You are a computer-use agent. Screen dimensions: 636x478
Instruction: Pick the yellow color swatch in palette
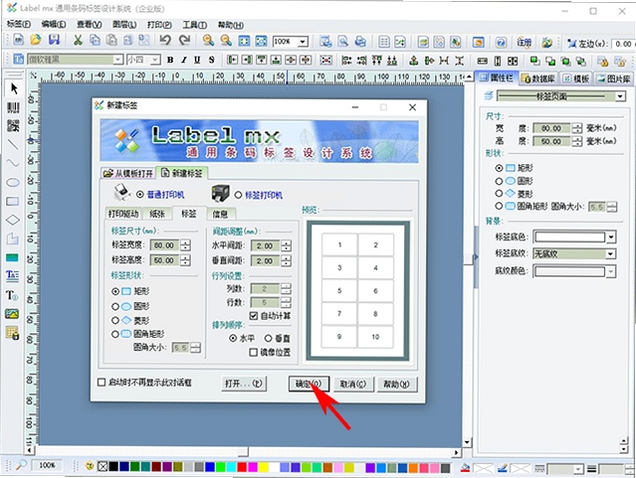point(264,467)
